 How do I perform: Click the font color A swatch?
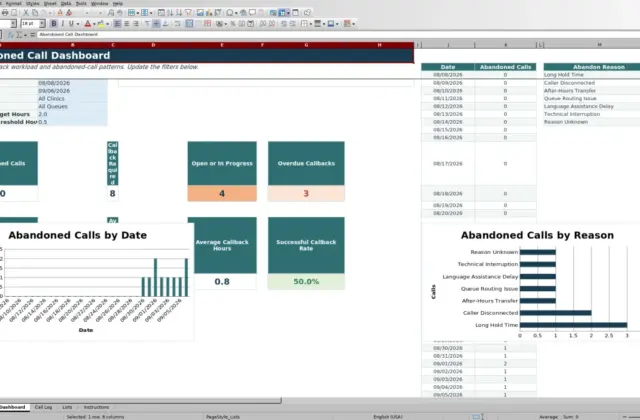87,24
